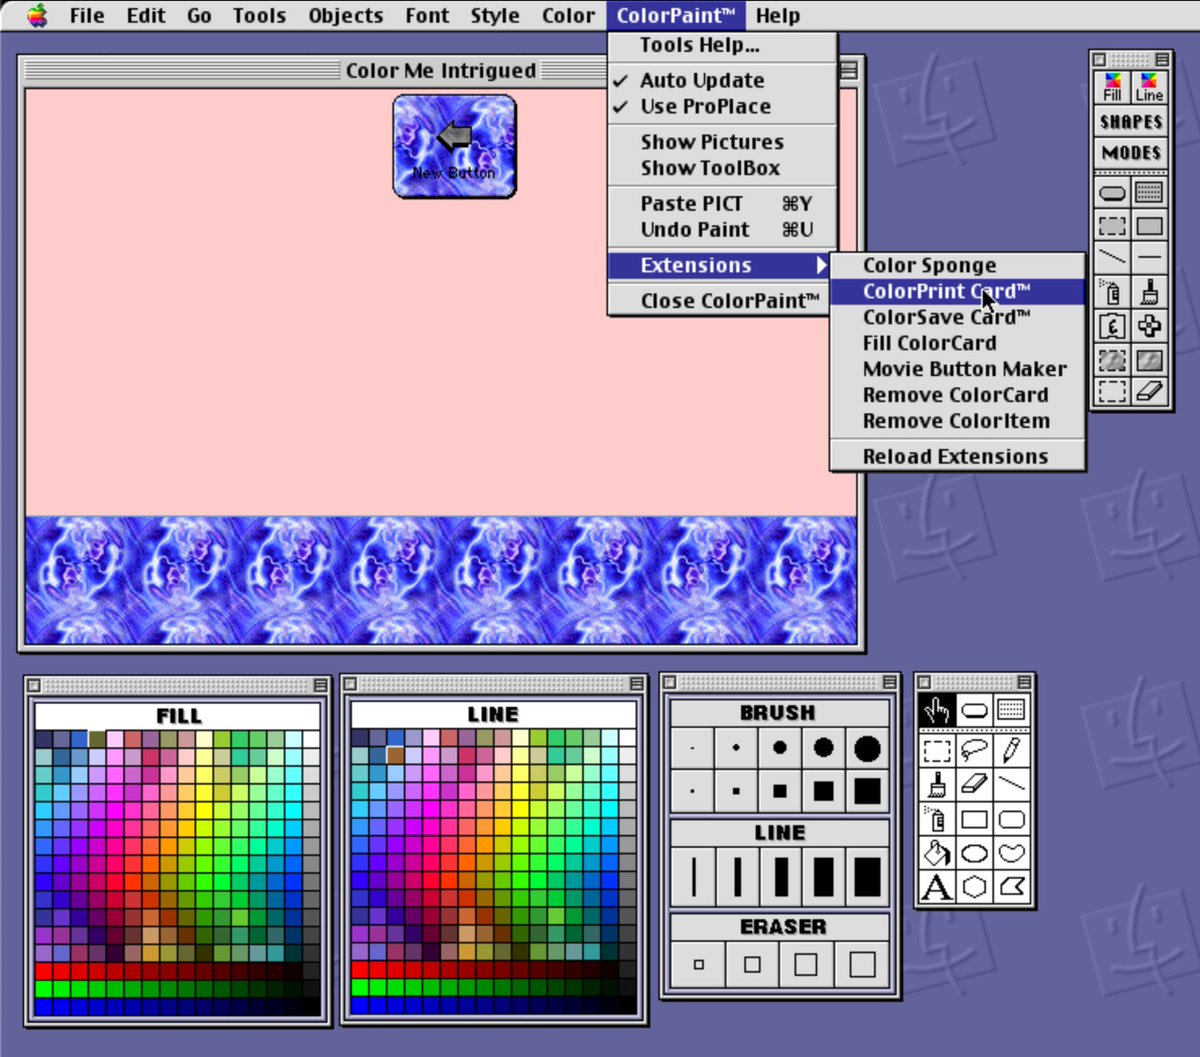Screen dimensions: 1200x1057
Task: Select the field tool in standard tools palette
Action: [1012, 711]
